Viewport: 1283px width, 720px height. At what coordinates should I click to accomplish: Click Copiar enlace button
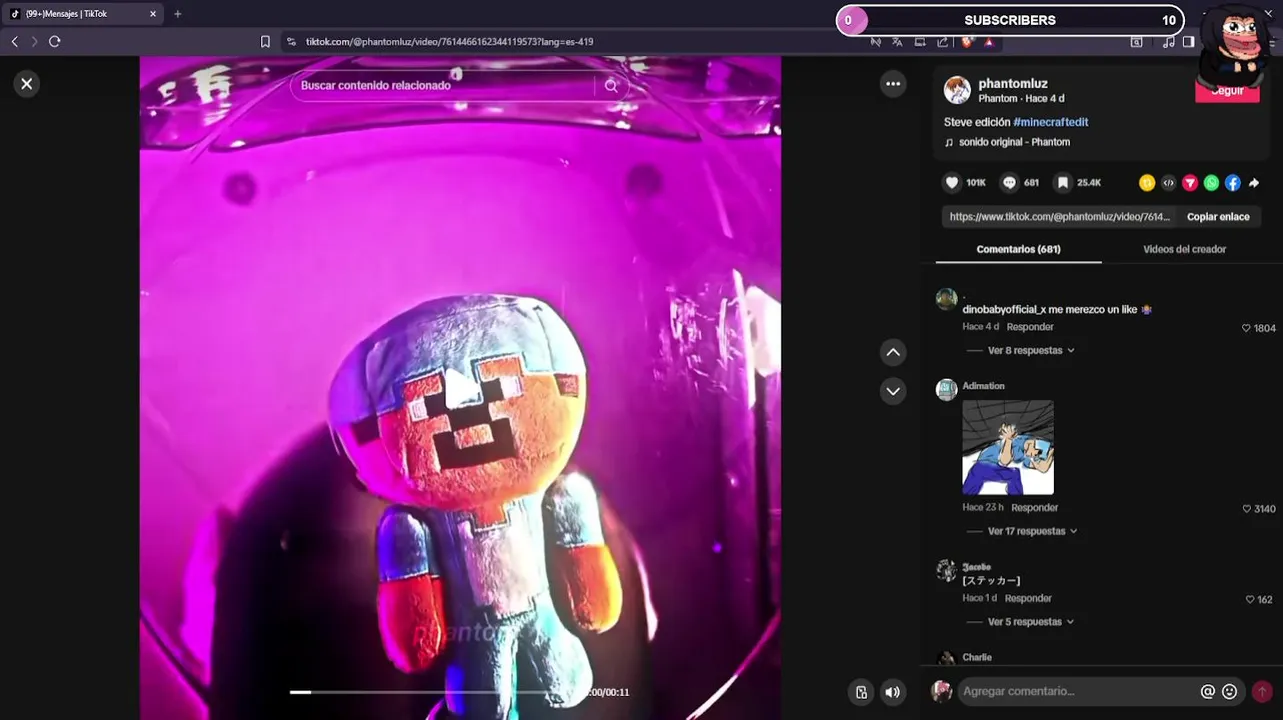pos(1218,217)
